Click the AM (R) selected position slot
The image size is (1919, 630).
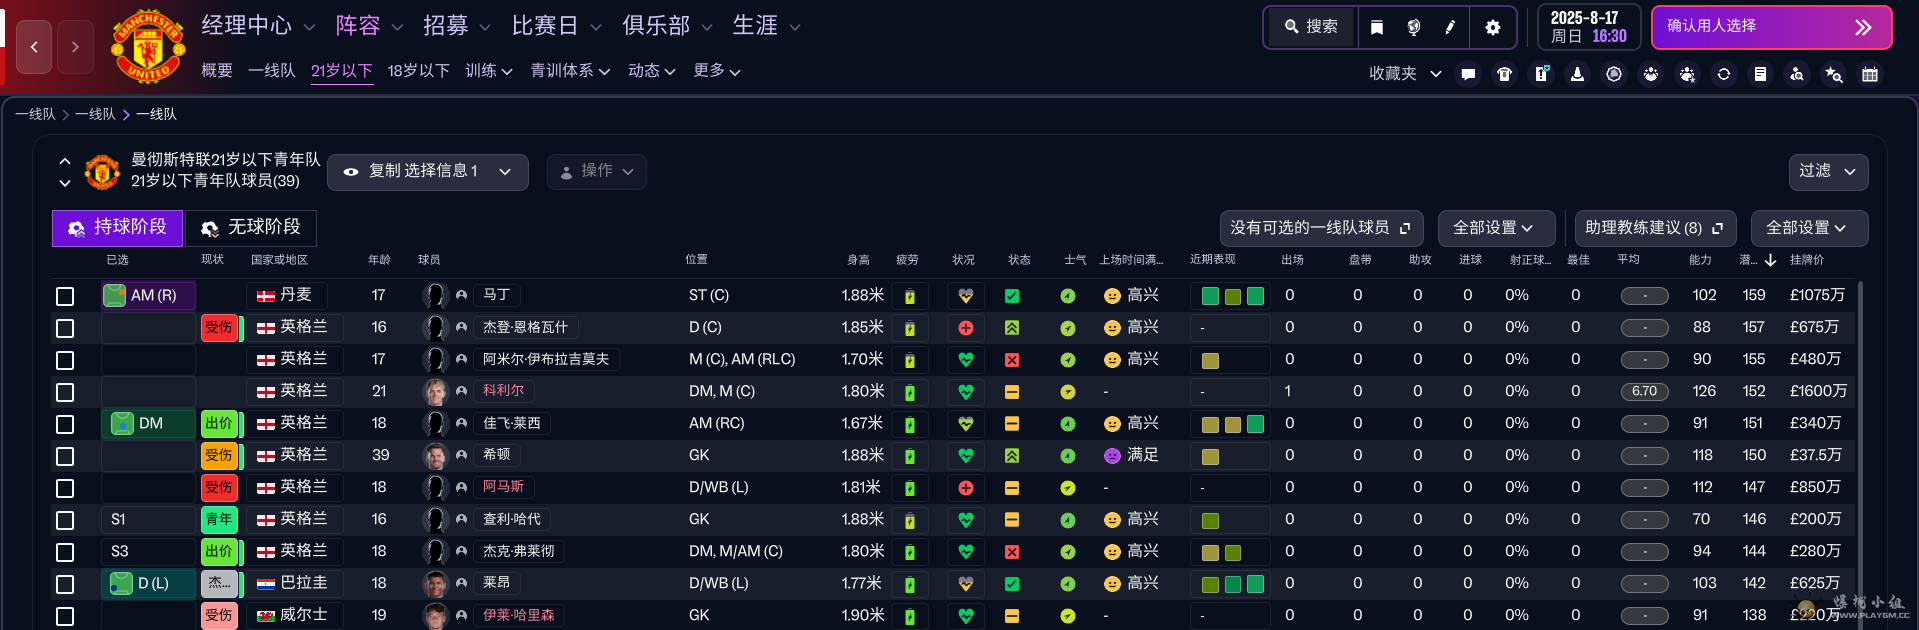(148, 296)
